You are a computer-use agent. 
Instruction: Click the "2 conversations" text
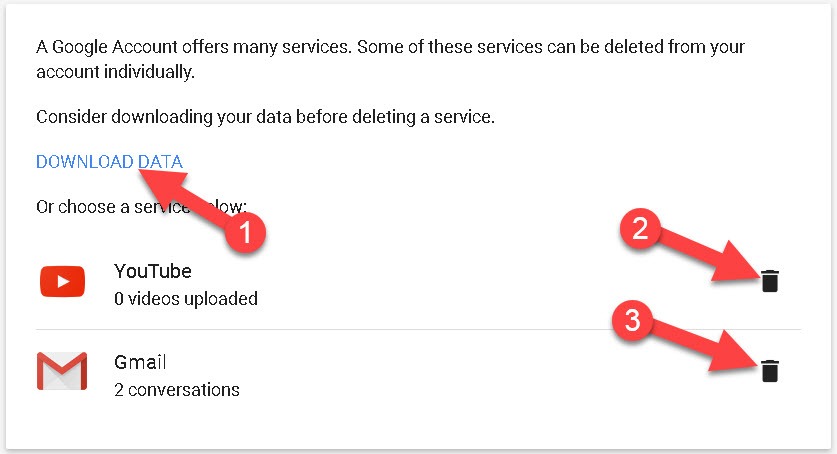[x=177, y=389]
